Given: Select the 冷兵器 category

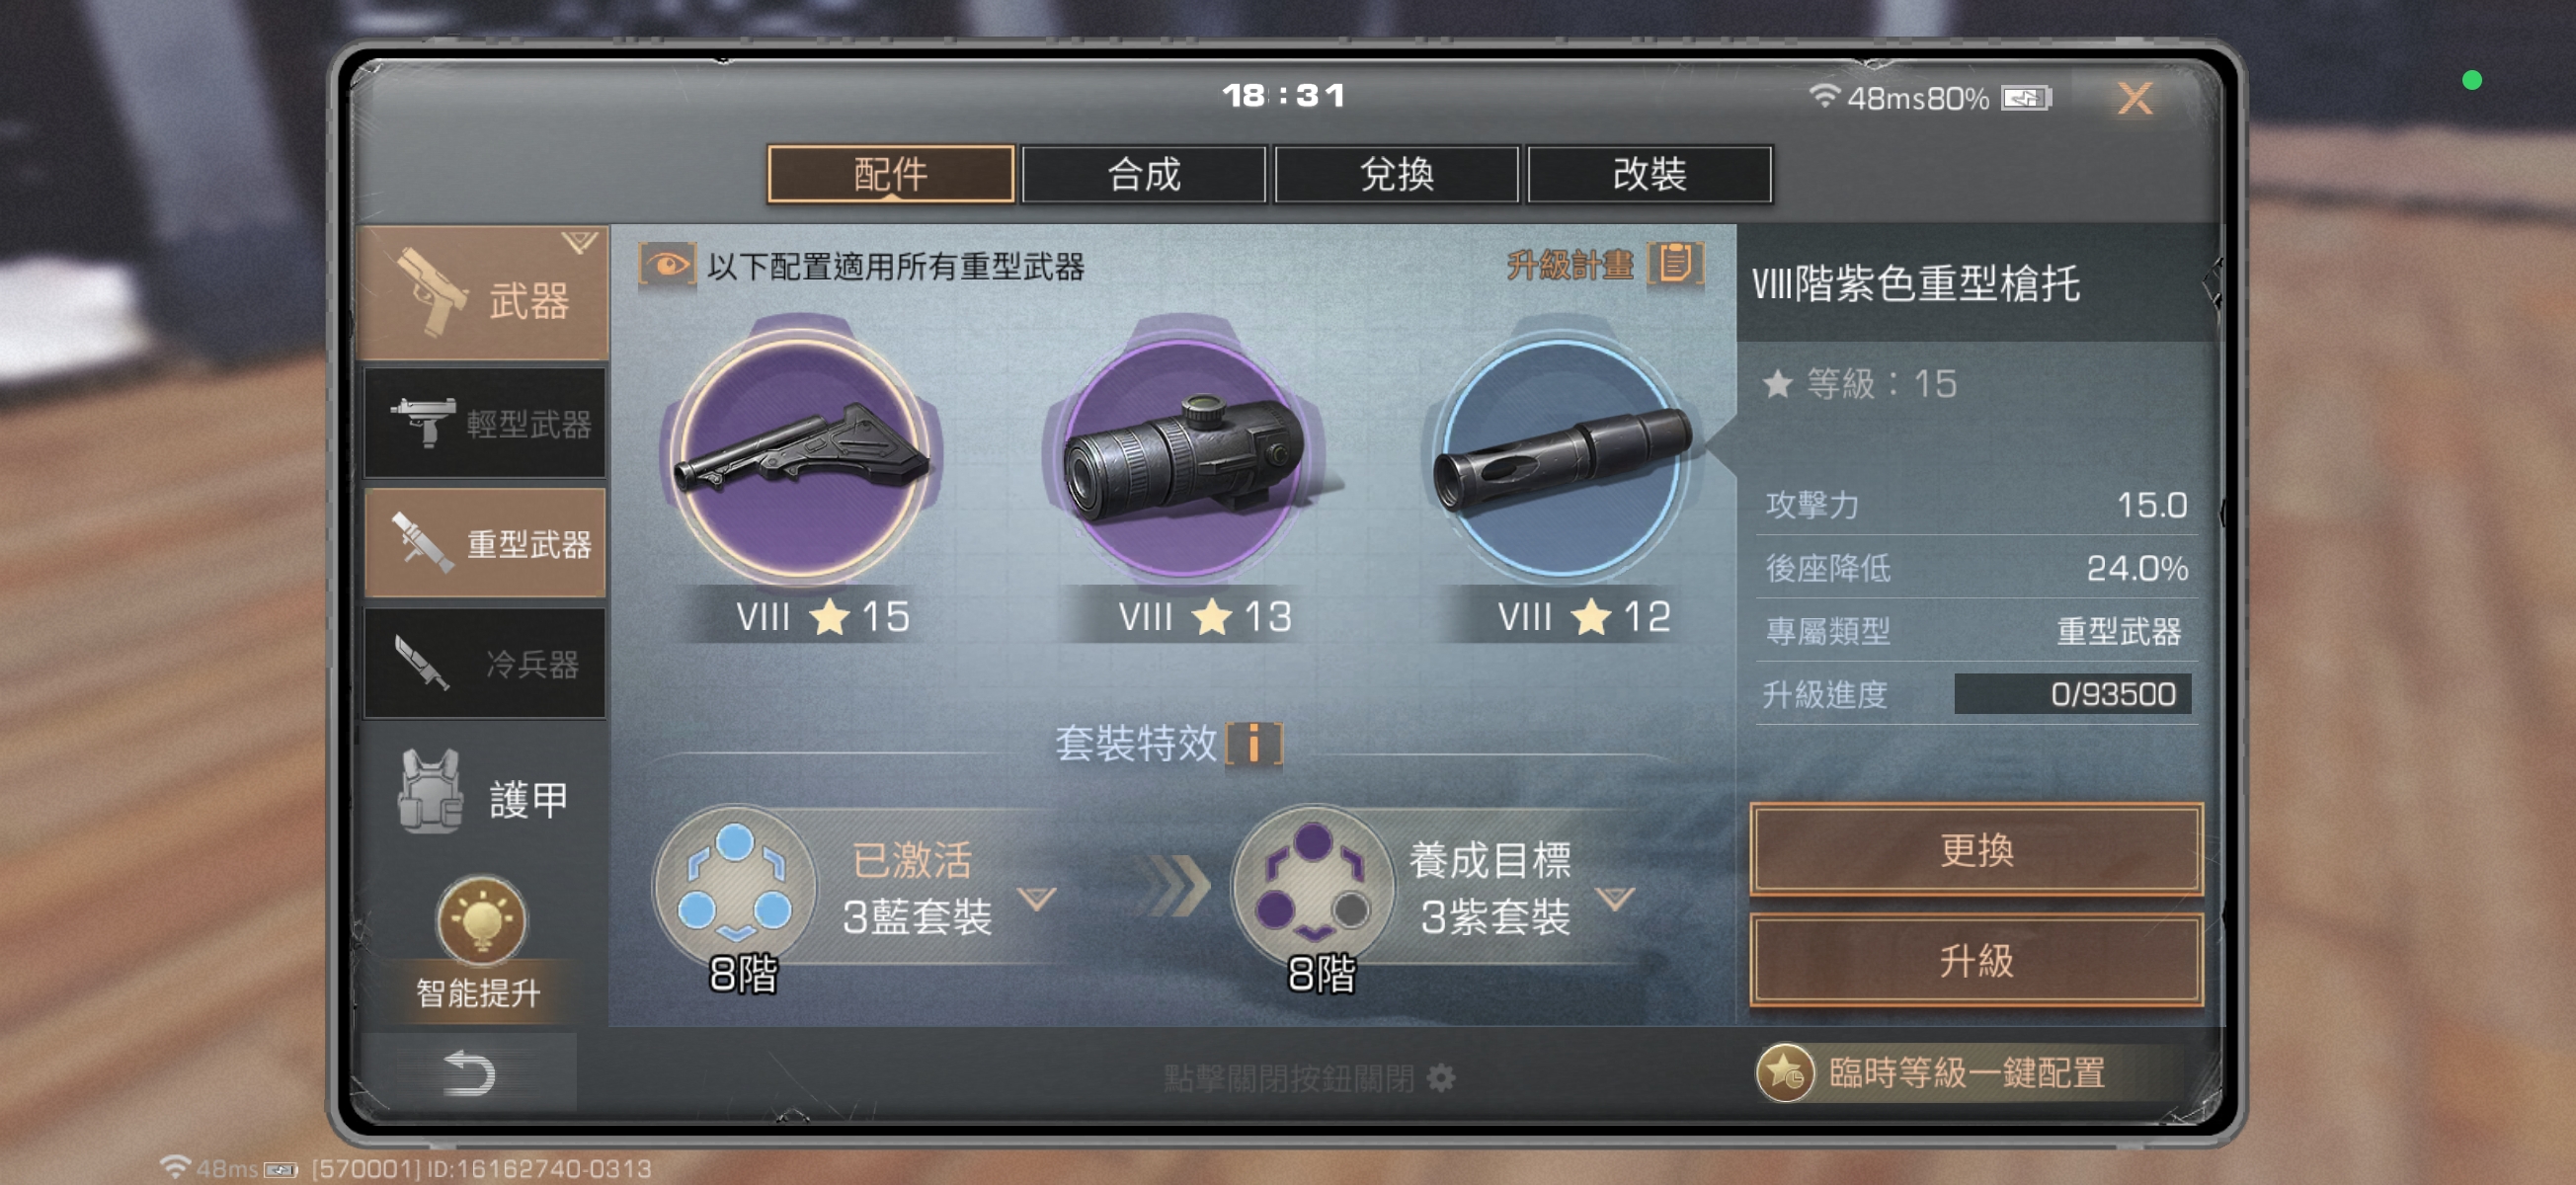Looking at the screenshot, I should coord(485,662).
